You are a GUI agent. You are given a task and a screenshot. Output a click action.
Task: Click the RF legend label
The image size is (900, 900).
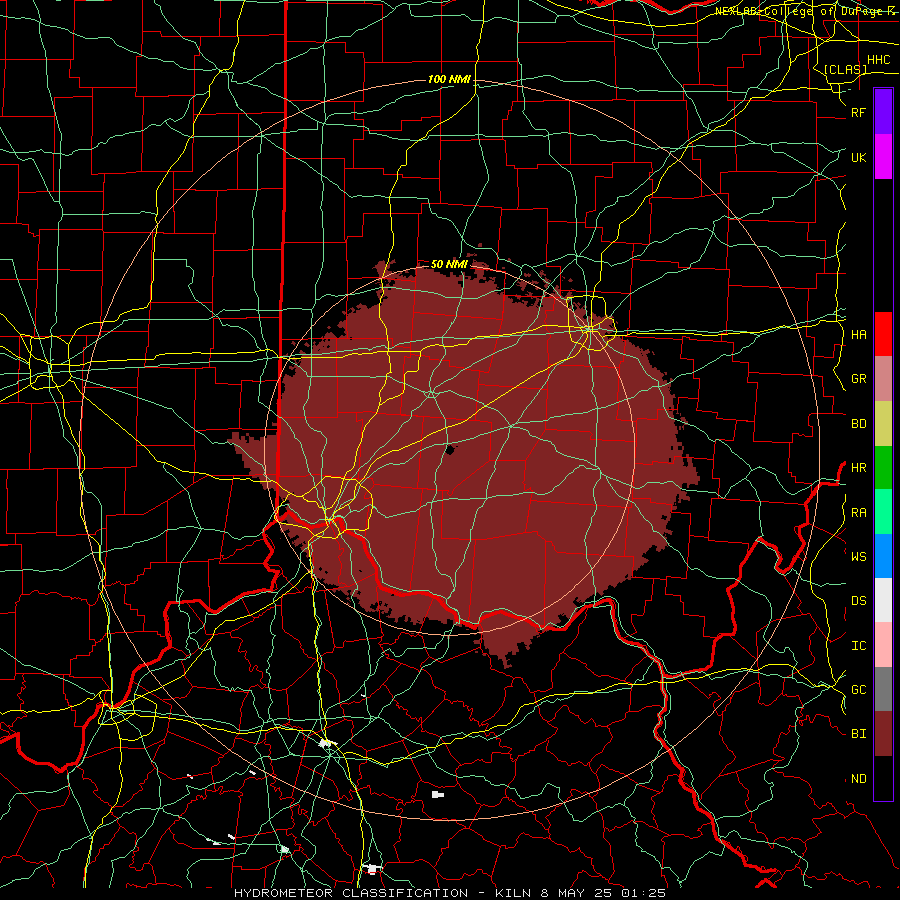point(859,113)
